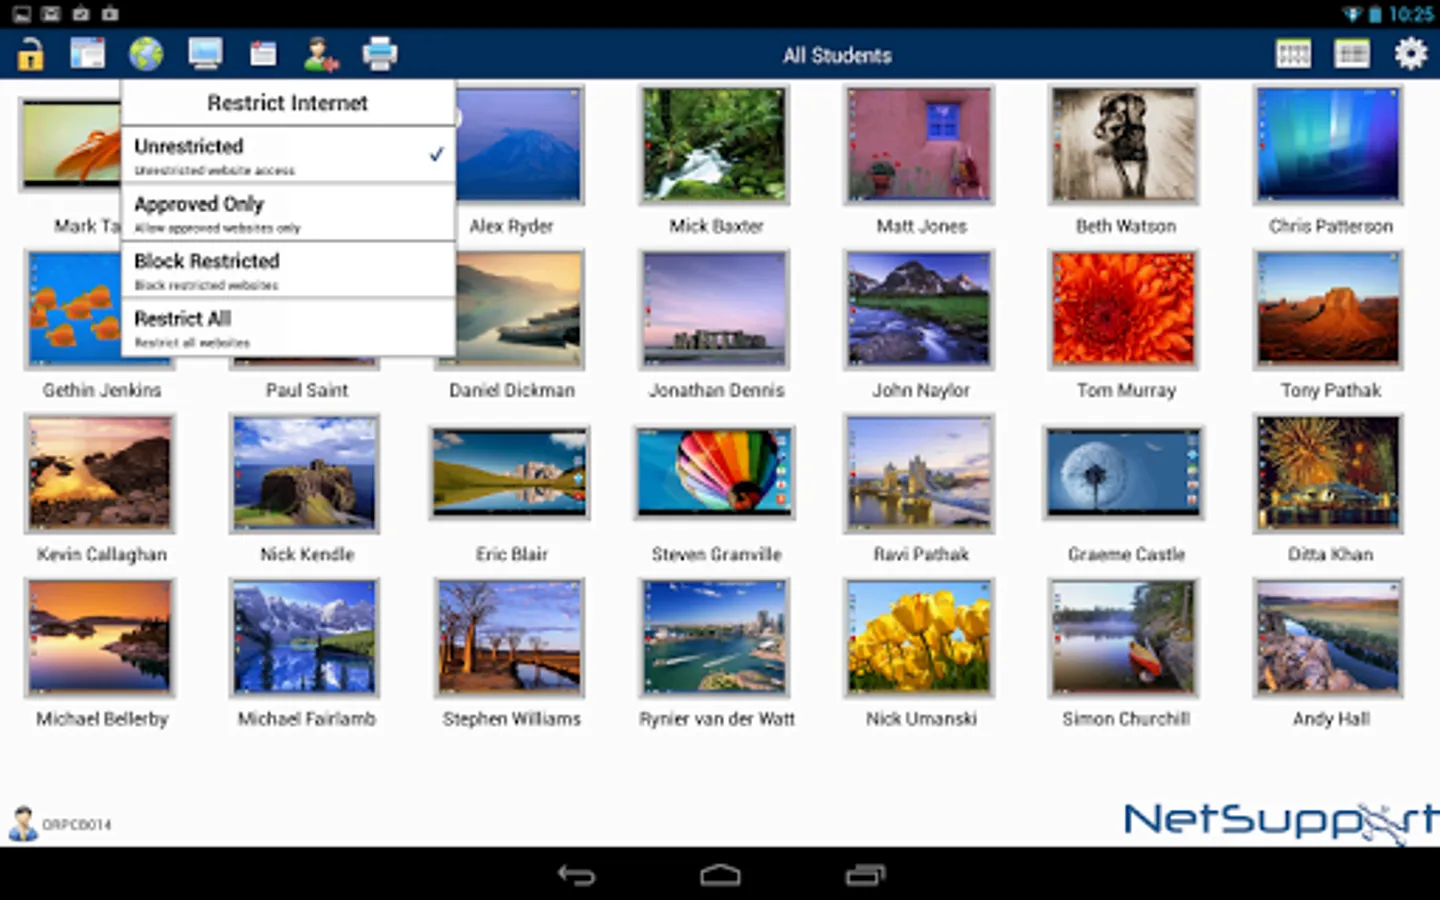This screenshot has height=900, width=1440.
Task: Select Beth Watson's sepia thumbnail
Action: click(x=1124, y=145)
